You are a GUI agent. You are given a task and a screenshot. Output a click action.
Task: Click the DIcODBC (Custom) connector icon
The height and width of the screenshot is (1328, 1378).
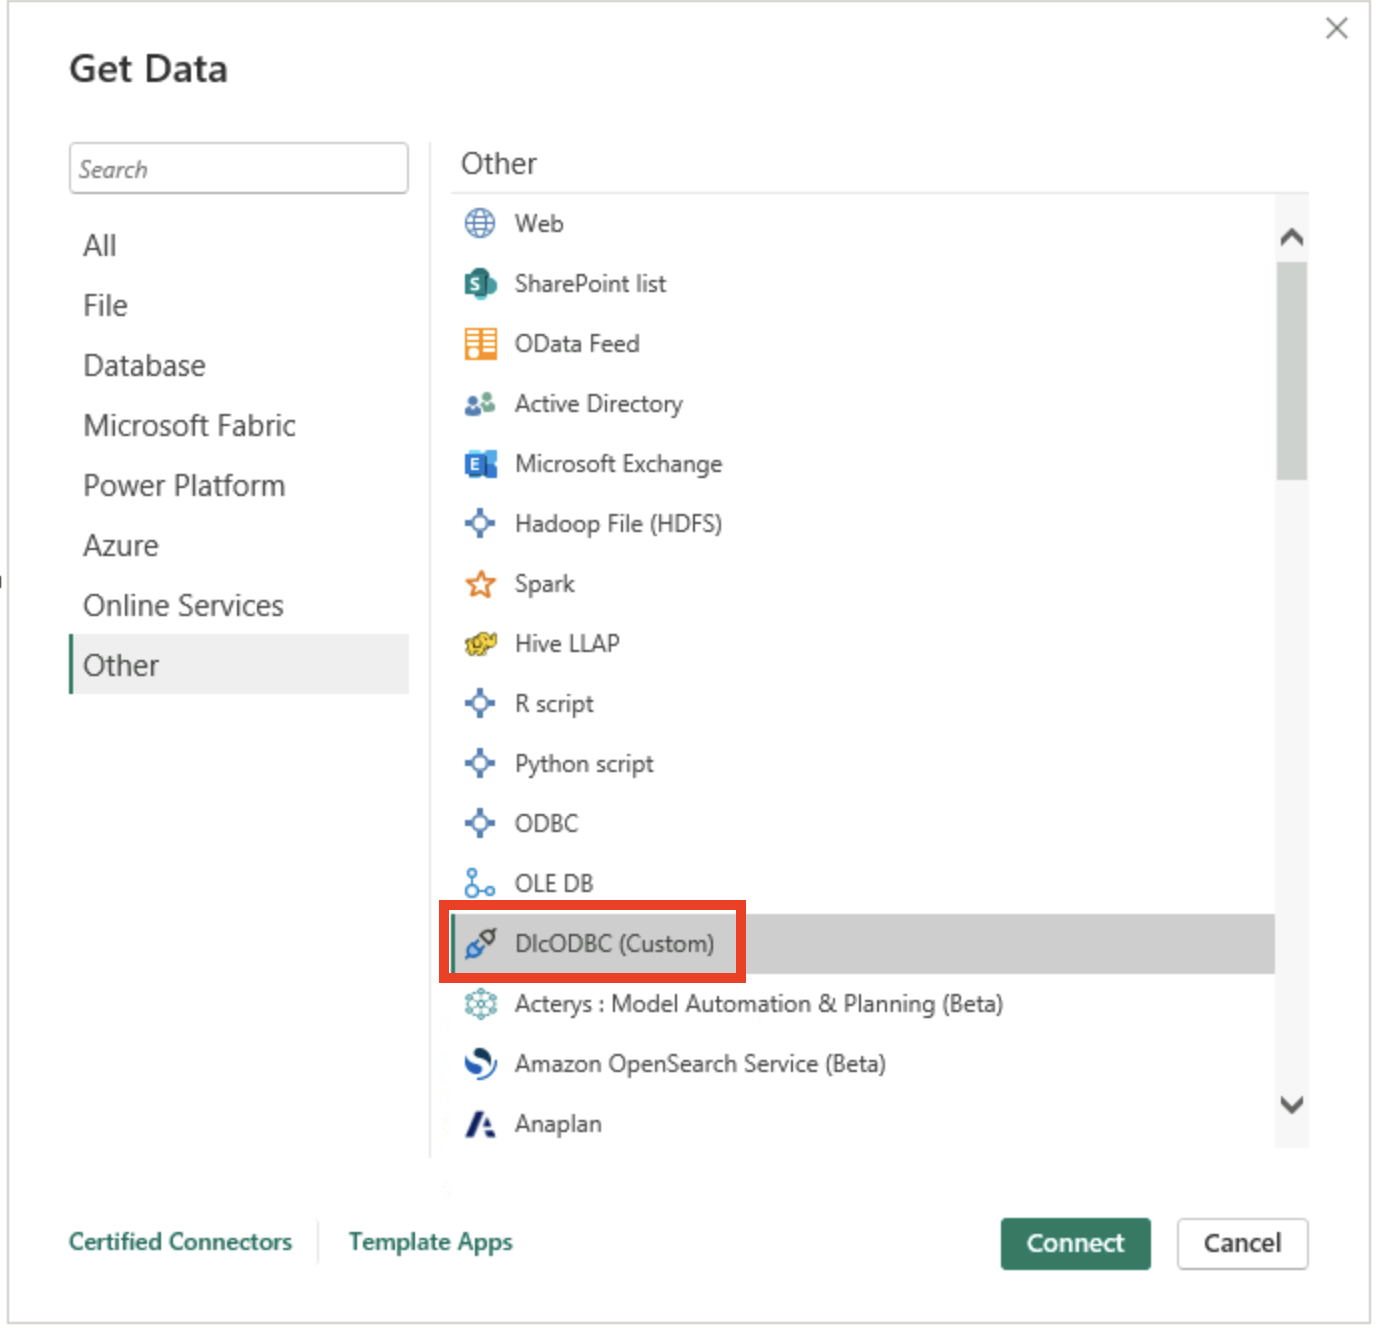pyautogui.click(x=480, y=944)
